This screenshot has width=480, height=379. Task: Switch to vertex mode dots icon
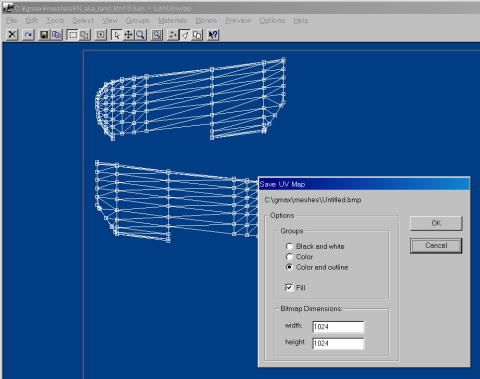pos(173,35)
